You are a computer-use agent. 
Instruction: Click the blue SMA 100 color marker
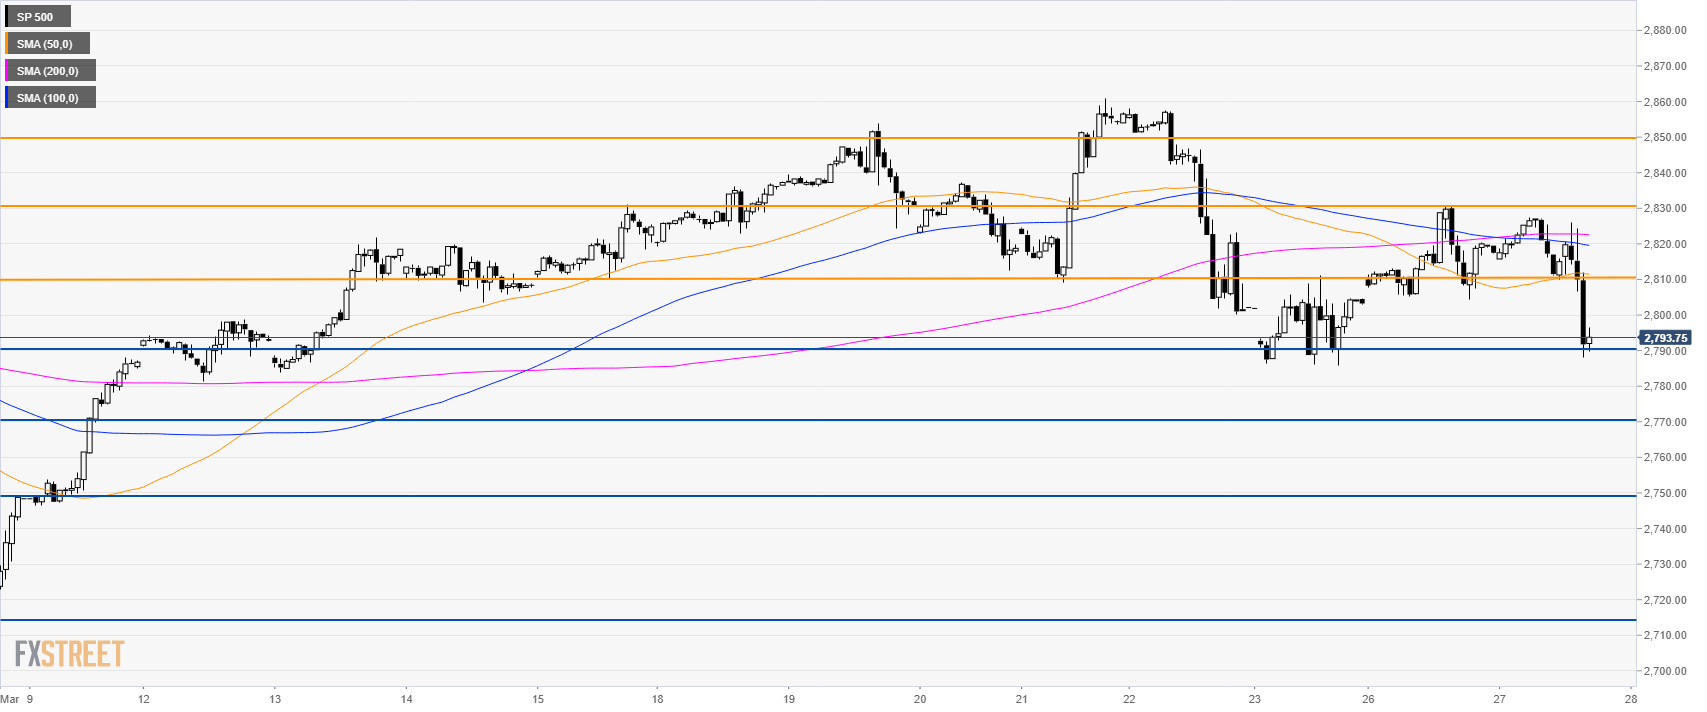coord(6,98)
